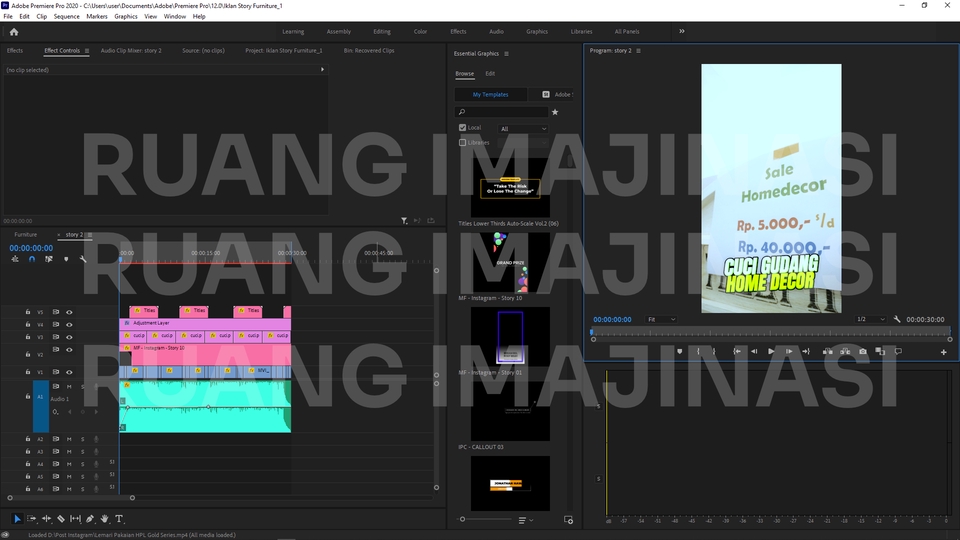960x540 pixels.
Task: Click Mark Out button in Program monitor
Action: pos(714,351)
